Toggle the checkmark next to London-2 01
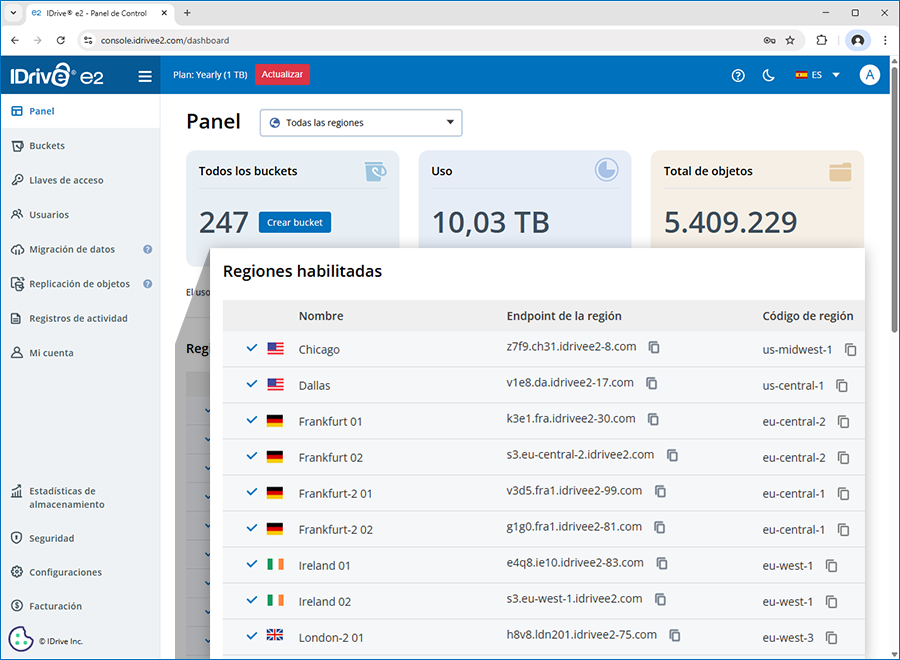Image resolution: width=900 pixels, height=660 pixels. tap(252, 636)
